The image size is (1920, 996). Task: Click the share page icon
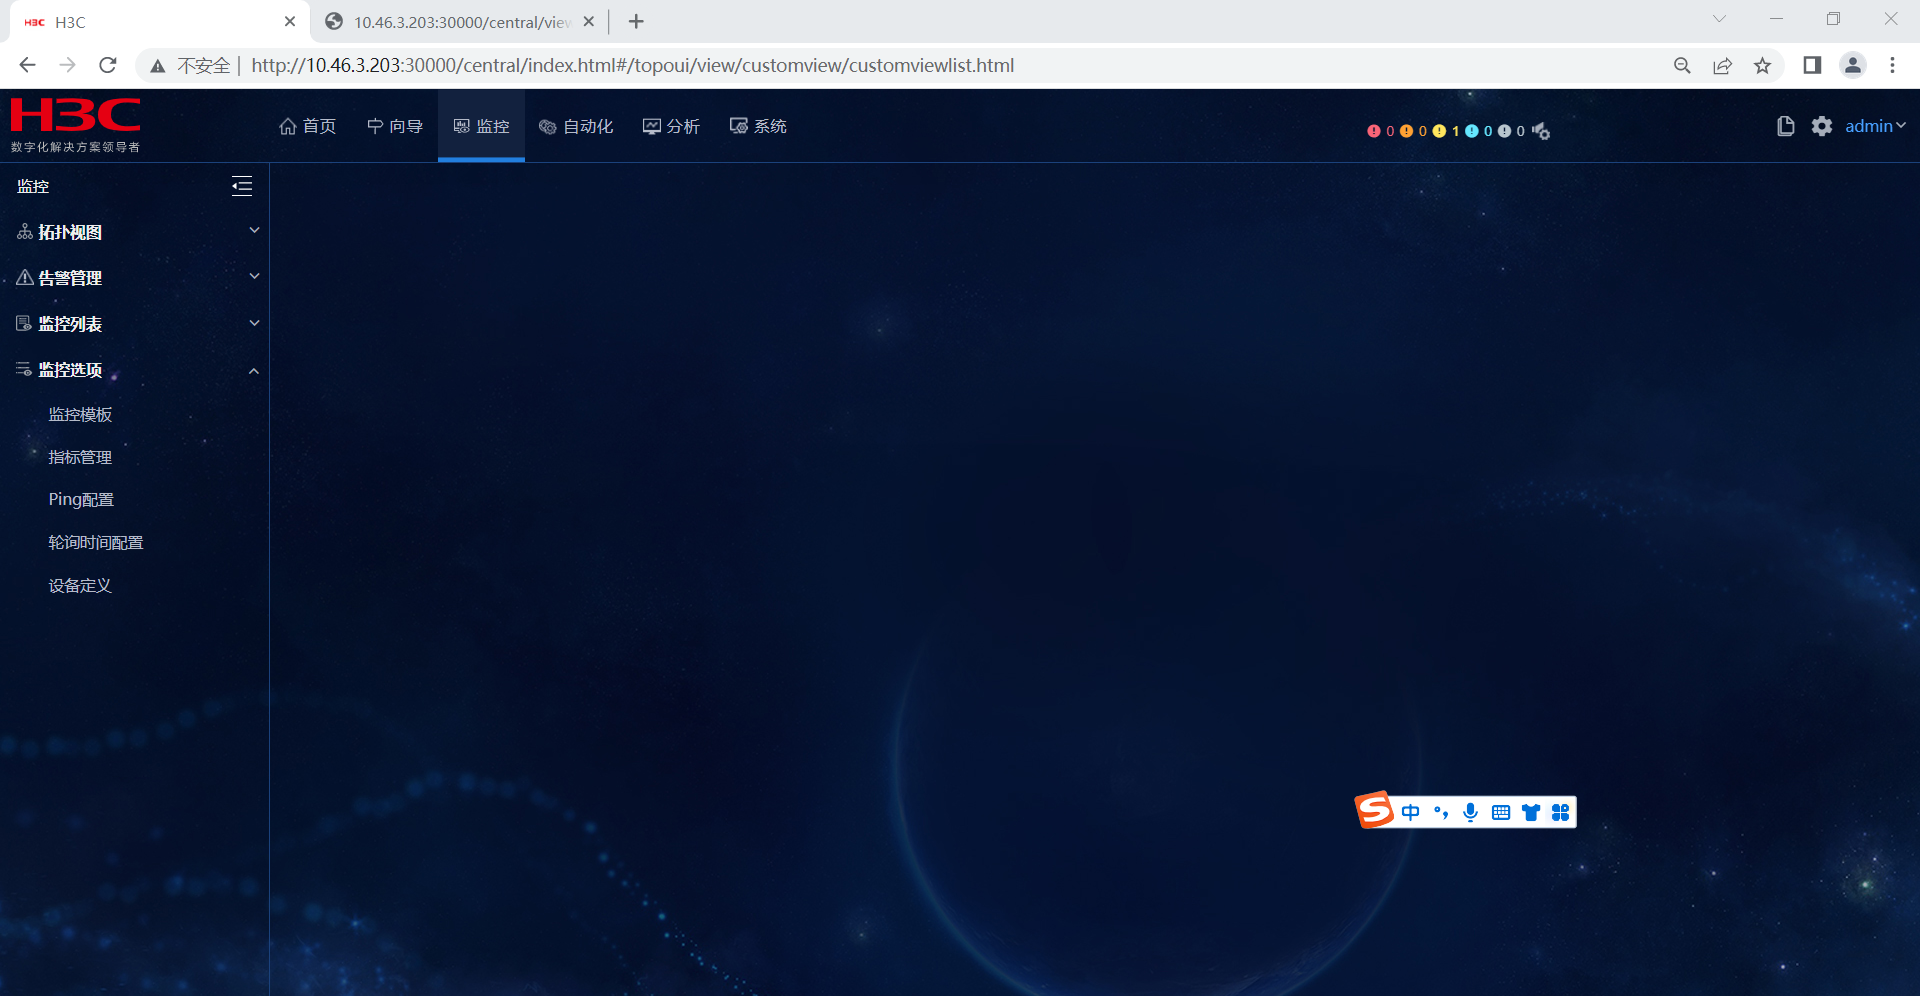pyautogui.click(x=1722, y=65)
